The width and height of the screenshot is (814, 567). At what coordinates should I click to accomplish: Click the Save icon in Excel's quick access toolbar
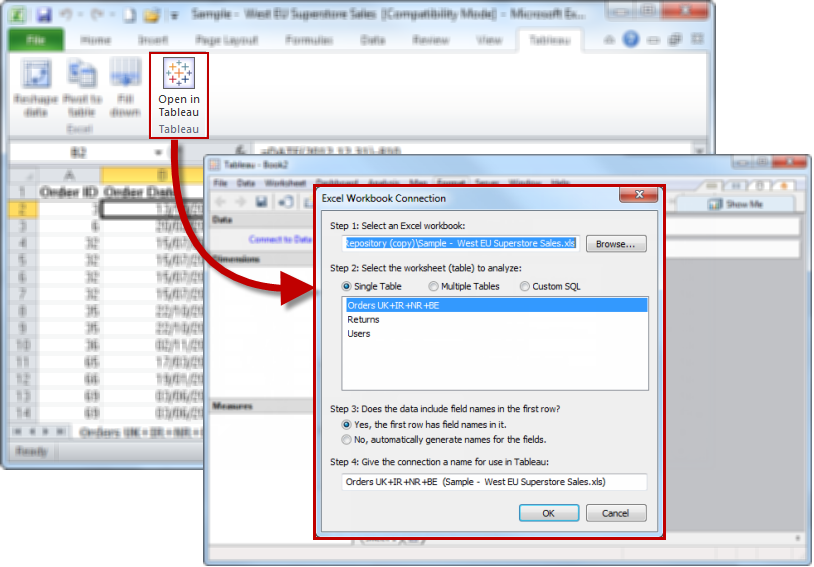[43, 16]
